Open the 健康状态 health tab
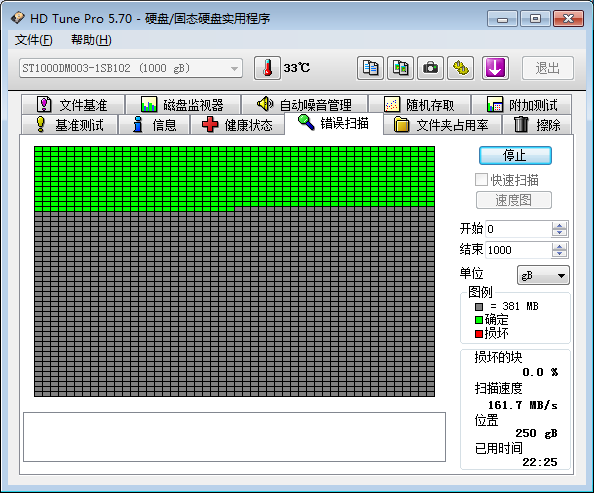The image size is (594, 493). click(x=237, y=125)
